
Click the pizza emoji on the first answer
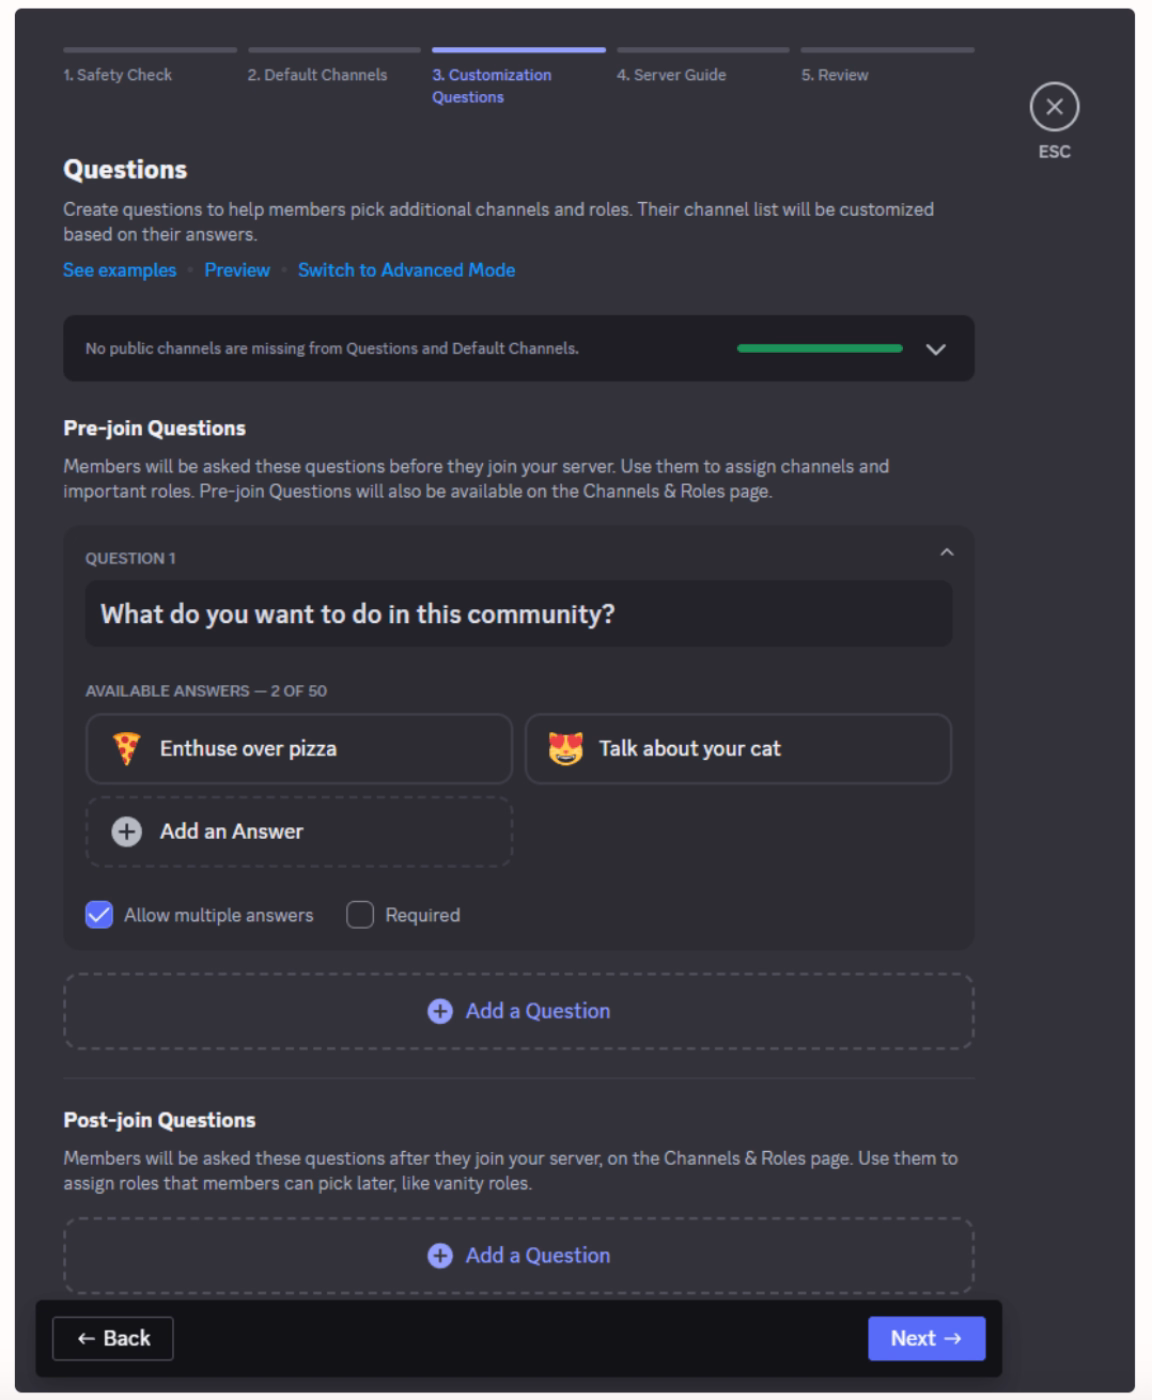[x=126, y=748]
